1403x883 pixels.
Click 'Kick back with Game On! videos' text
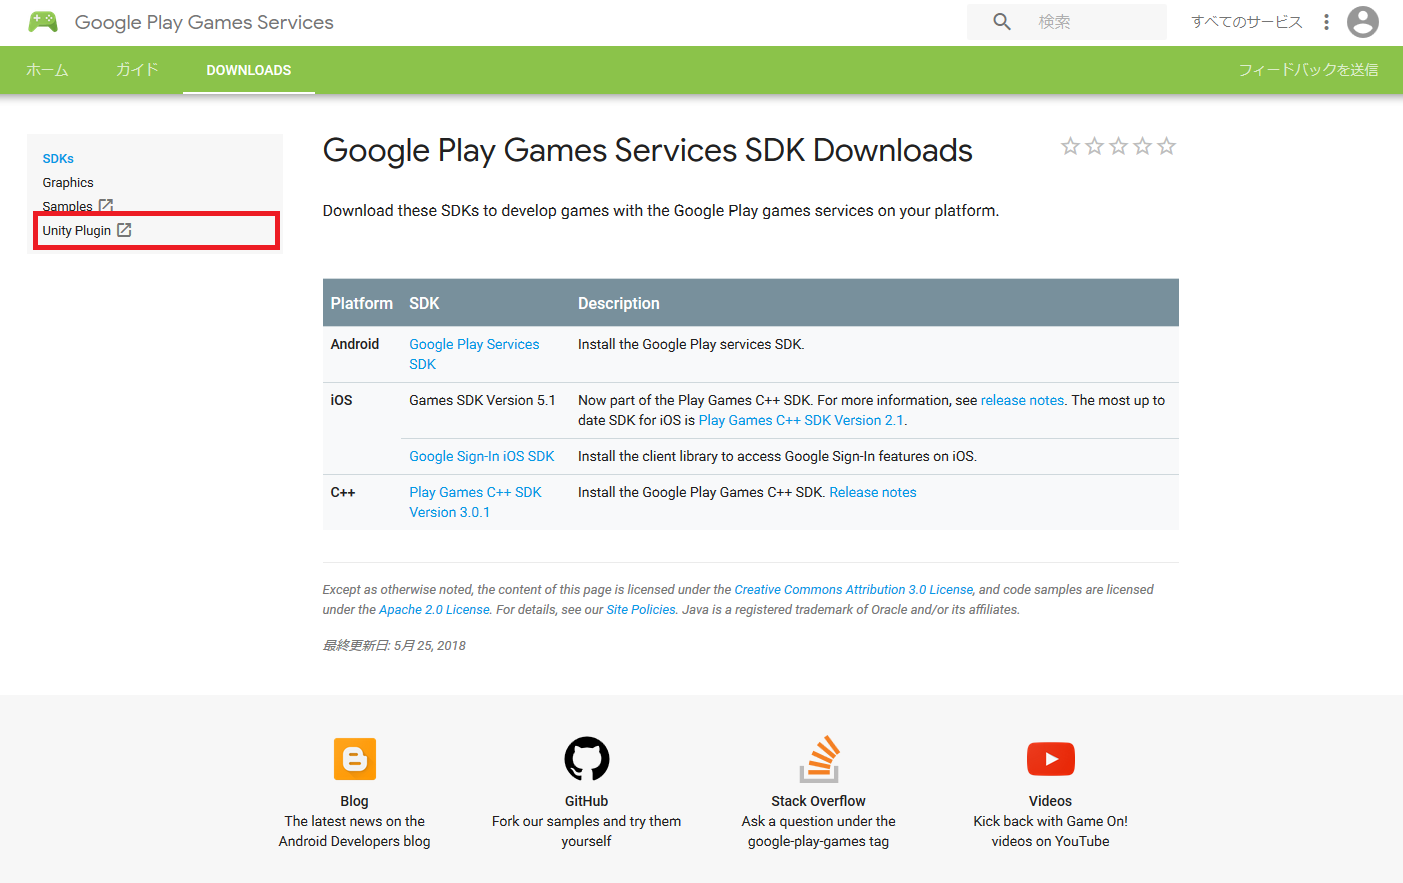coord(1050,831)
